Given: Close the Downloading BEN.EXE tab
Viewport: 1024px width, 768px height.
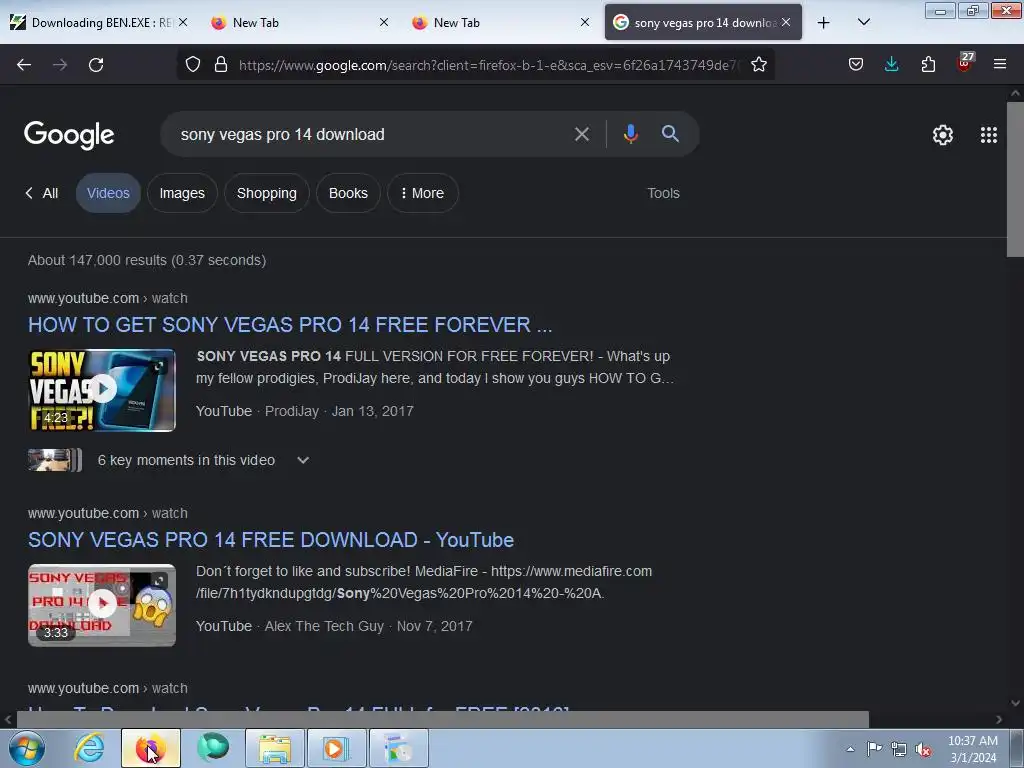Looking at the screenshot, I should pyautogui.click(x=184, y=22).
